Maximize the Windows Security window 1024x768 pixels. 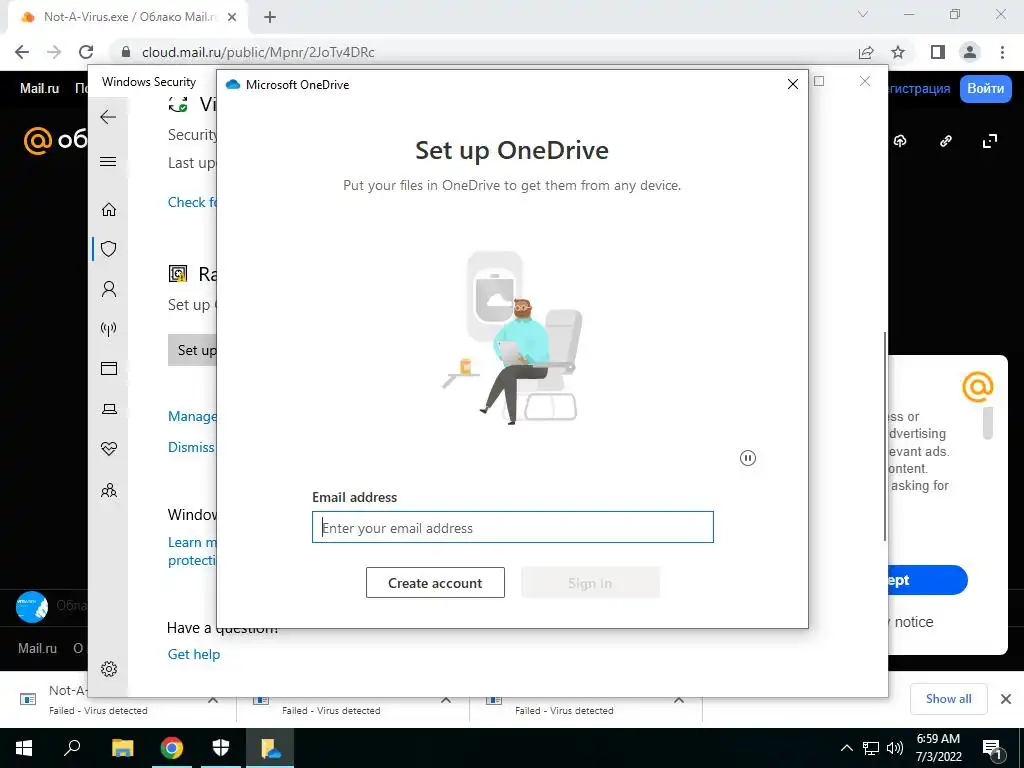[819, 81]
